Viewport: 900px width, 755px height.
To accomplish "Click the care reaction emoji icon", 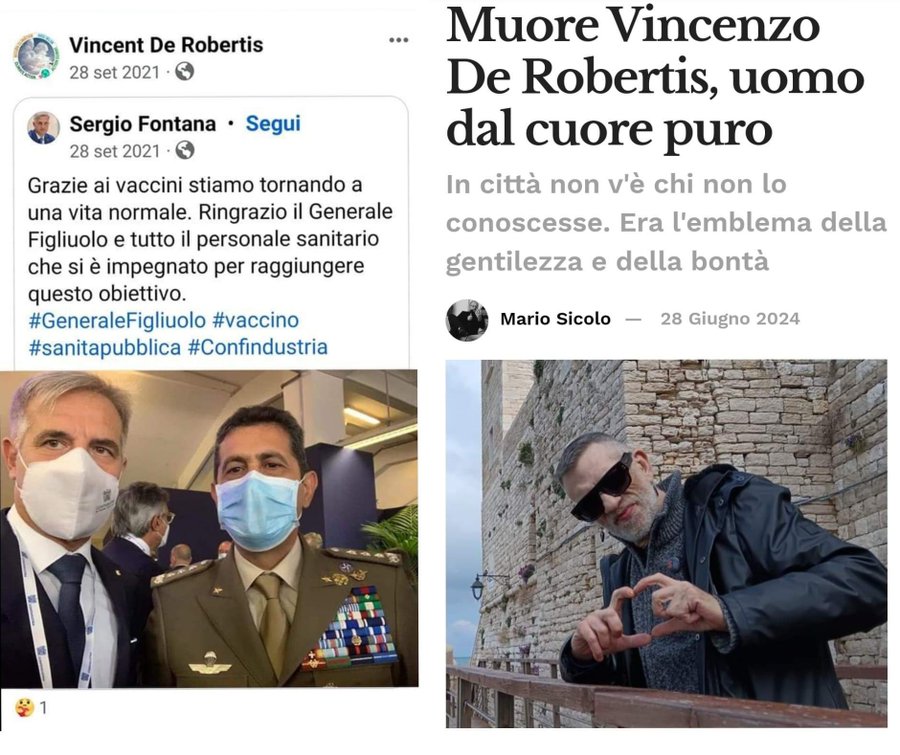I will tap(25, 707).
